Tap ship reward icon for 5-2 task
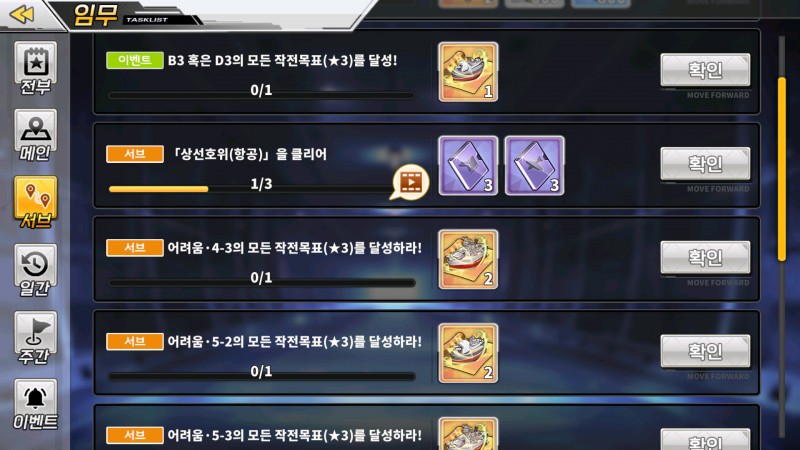This screenshot has width=800, height=450. (x=468, y=354)
